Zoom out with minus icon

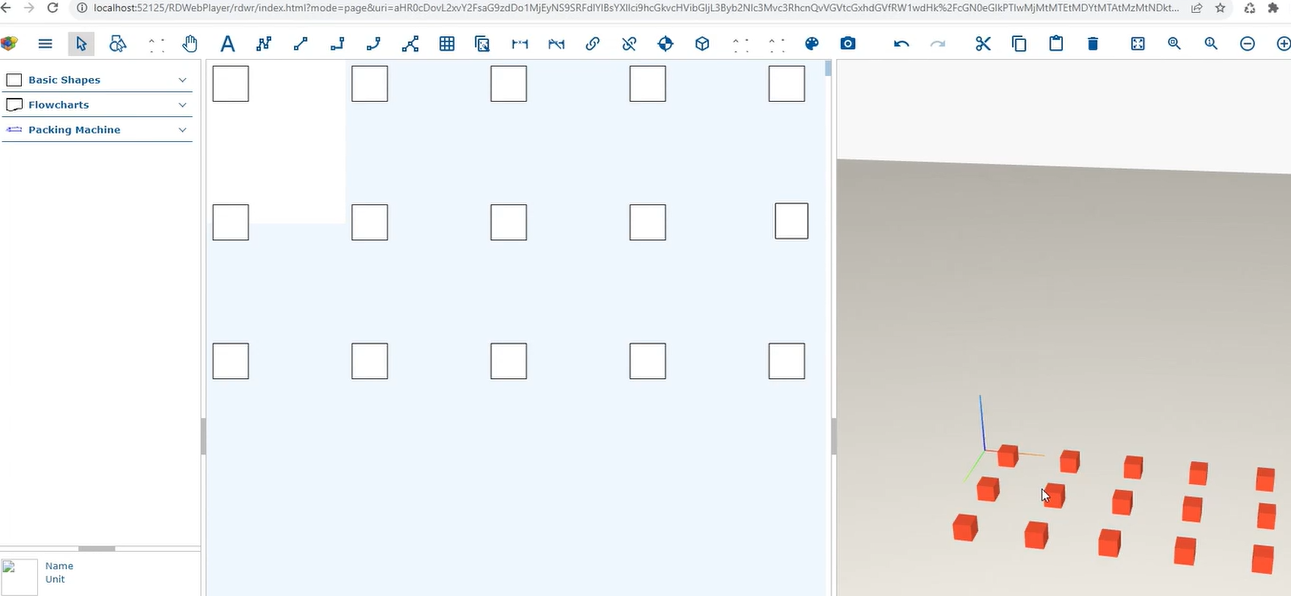click(1247, 44)
